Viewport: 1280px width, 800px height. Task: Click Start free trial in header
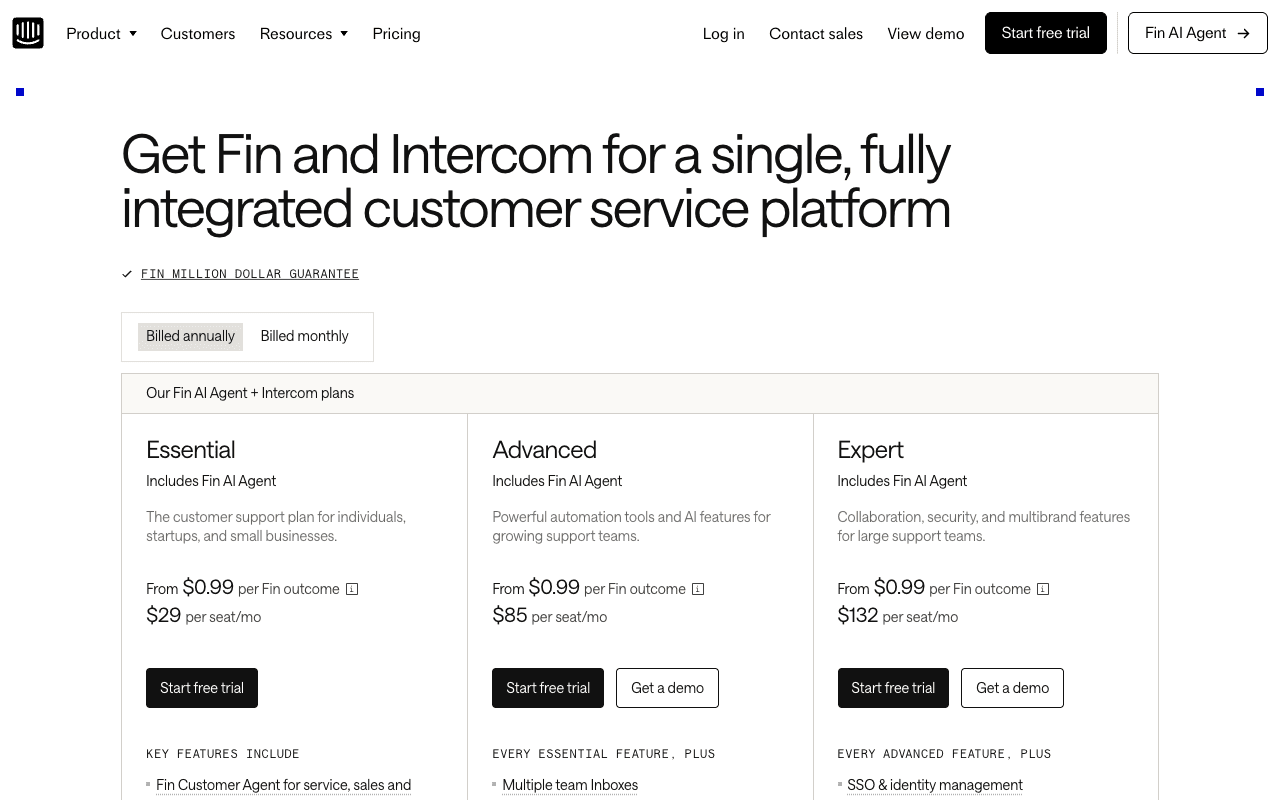[x=1046, y=33]
